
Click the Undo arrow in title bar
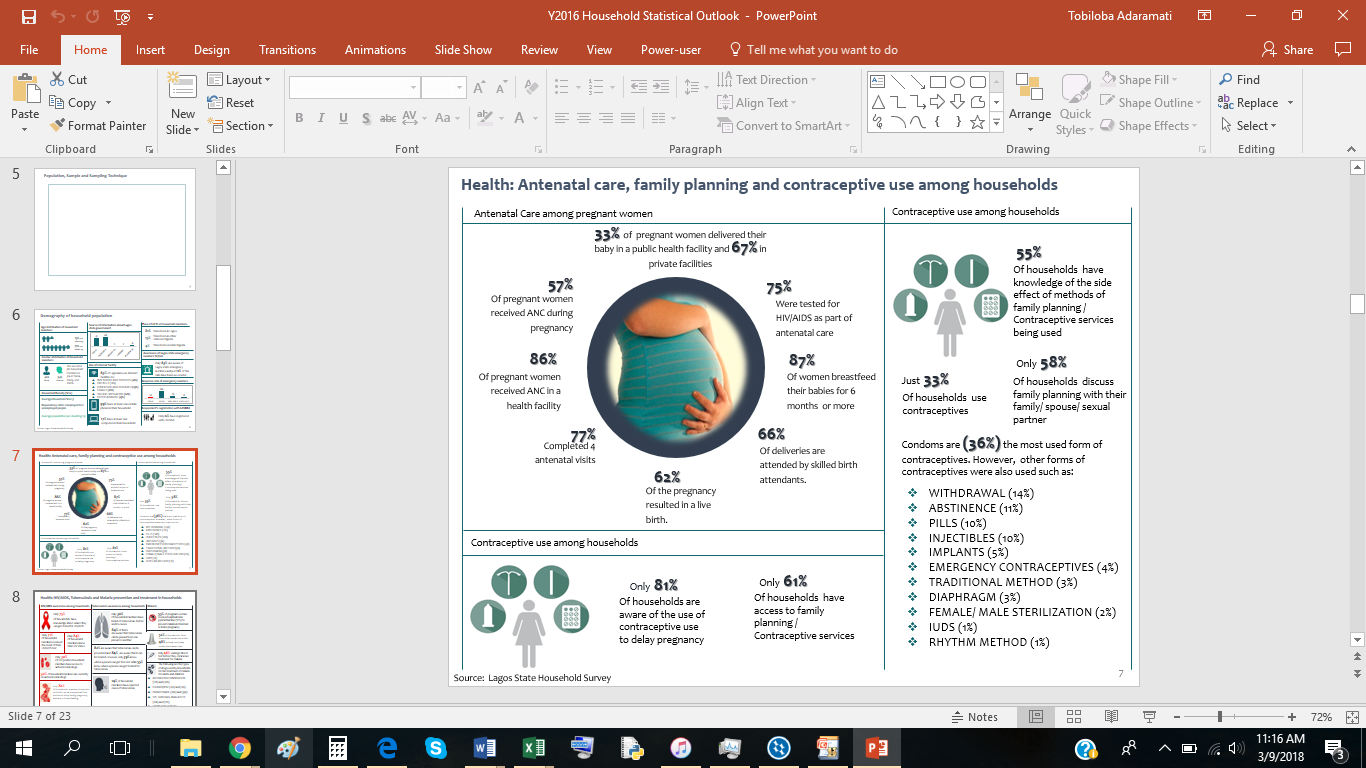pos(59,17)
